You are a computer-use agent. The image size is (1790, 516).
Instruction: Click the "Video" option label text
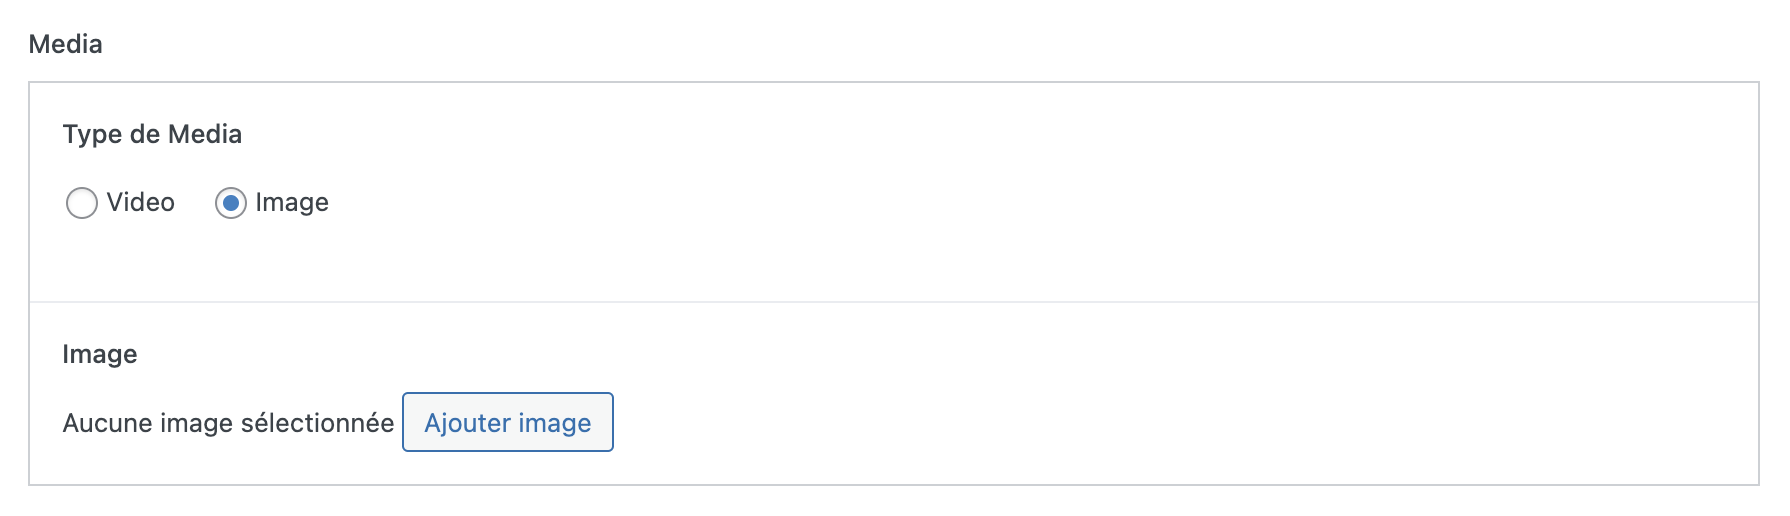141,203
